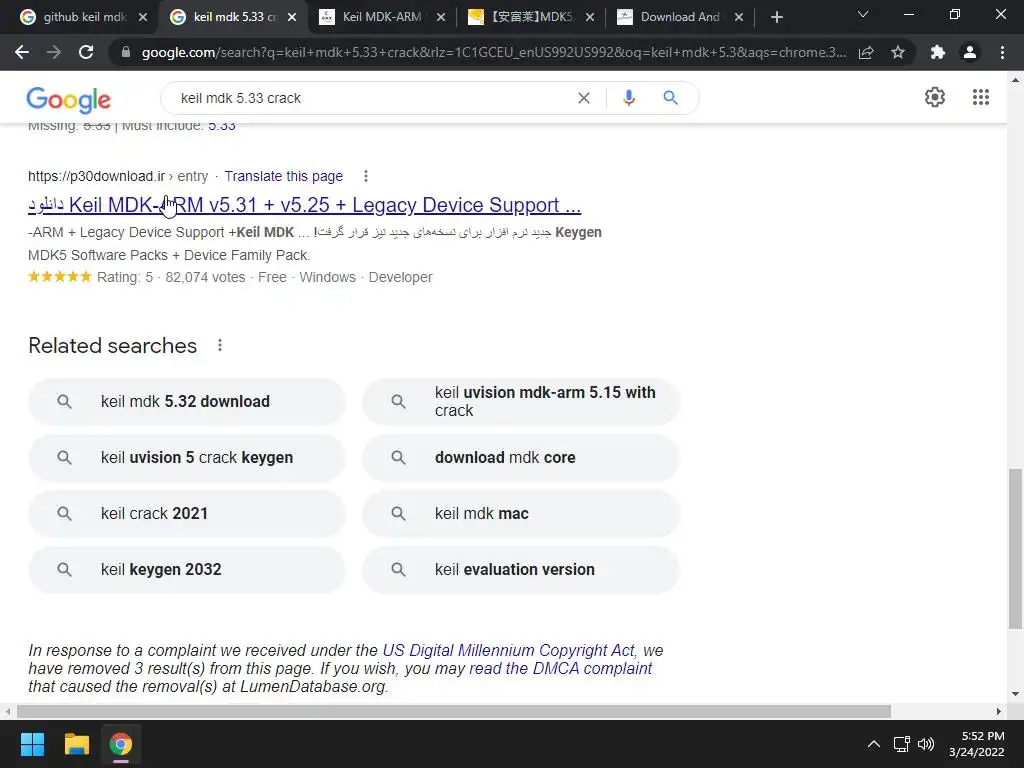
Task: Click the padlock site info icon
Action: coord(126,52)
